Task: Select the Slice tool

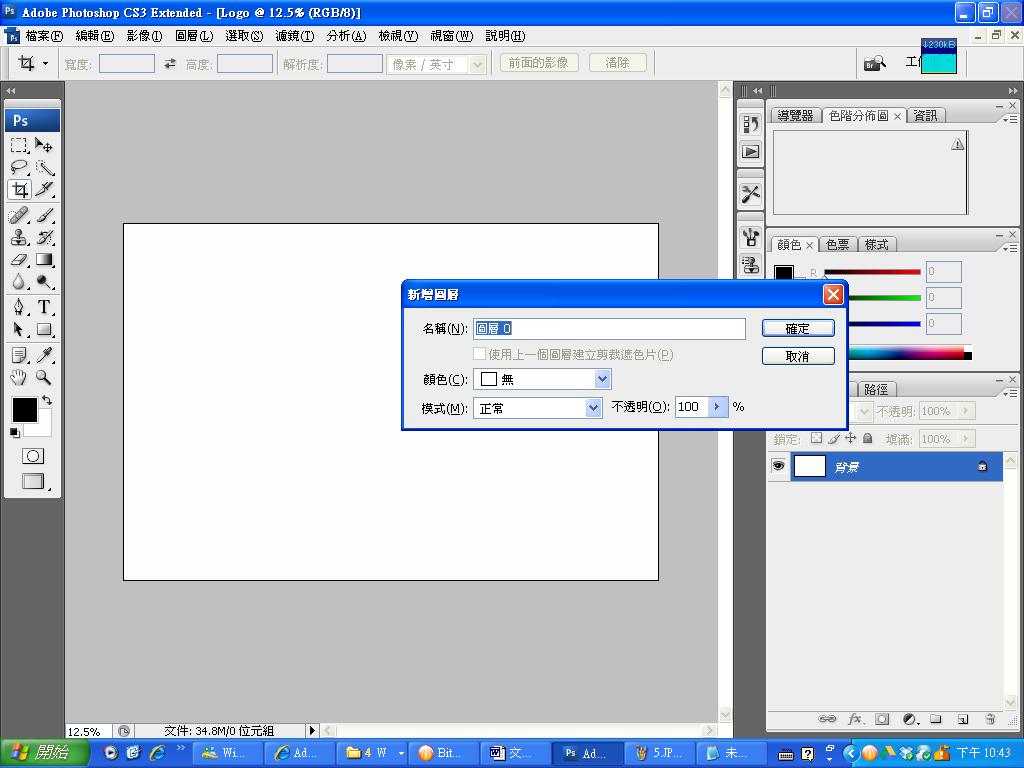Action: [x=44, y=190]
